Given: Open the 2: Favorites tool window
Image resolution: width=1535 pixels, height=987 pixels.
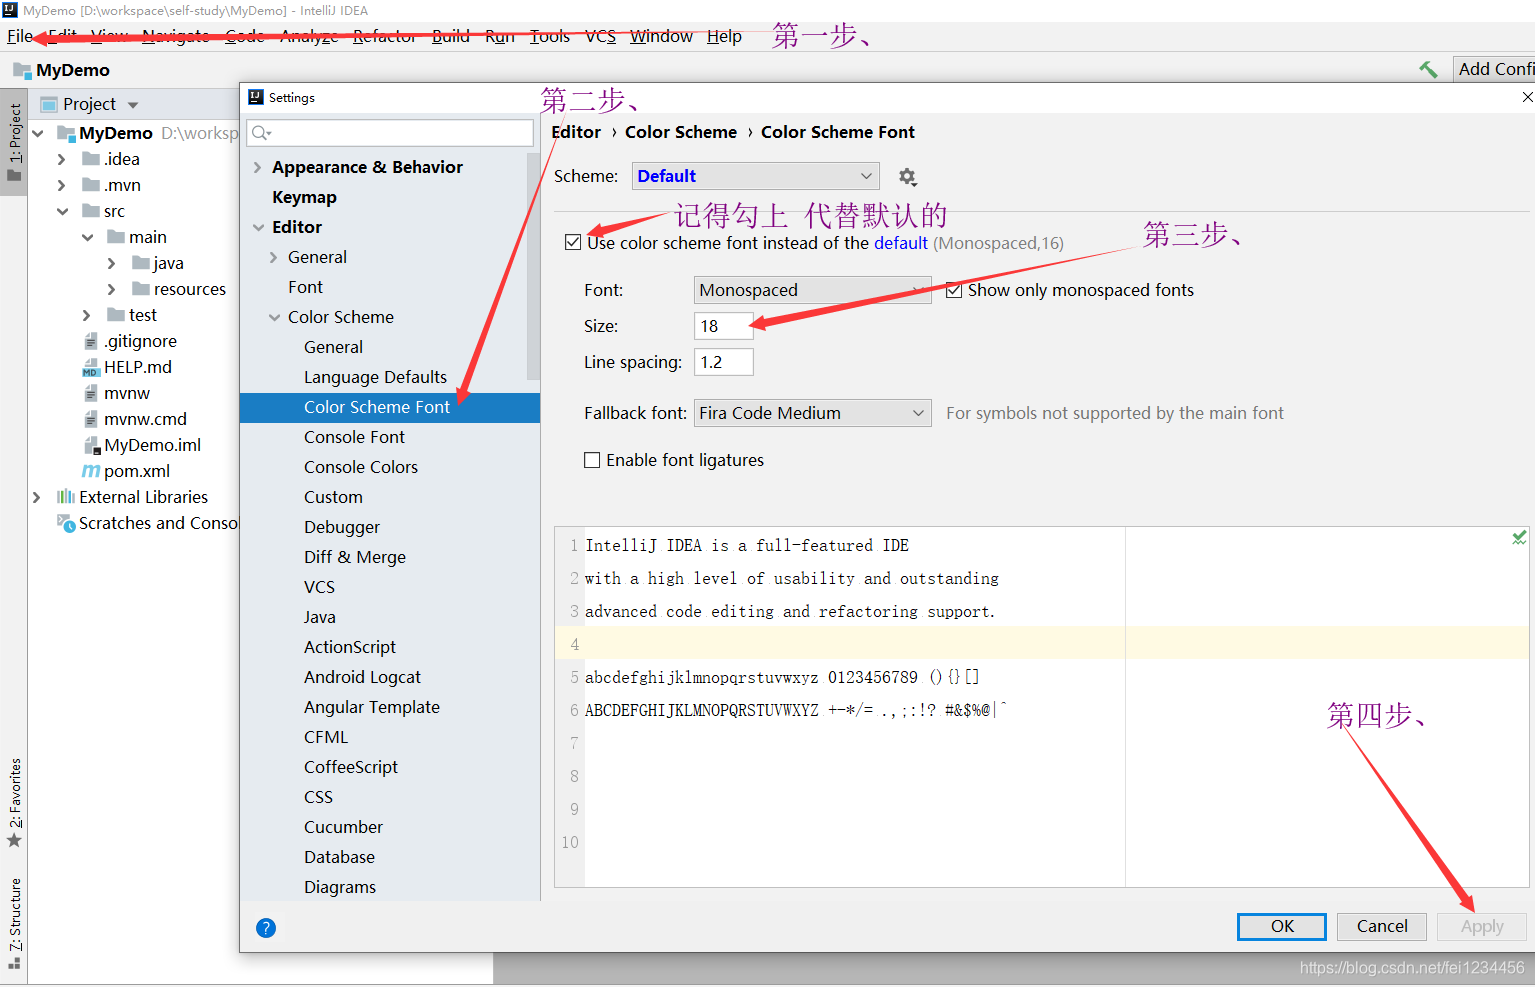Looking at the screenshot, I should click(x=14, y=802).
